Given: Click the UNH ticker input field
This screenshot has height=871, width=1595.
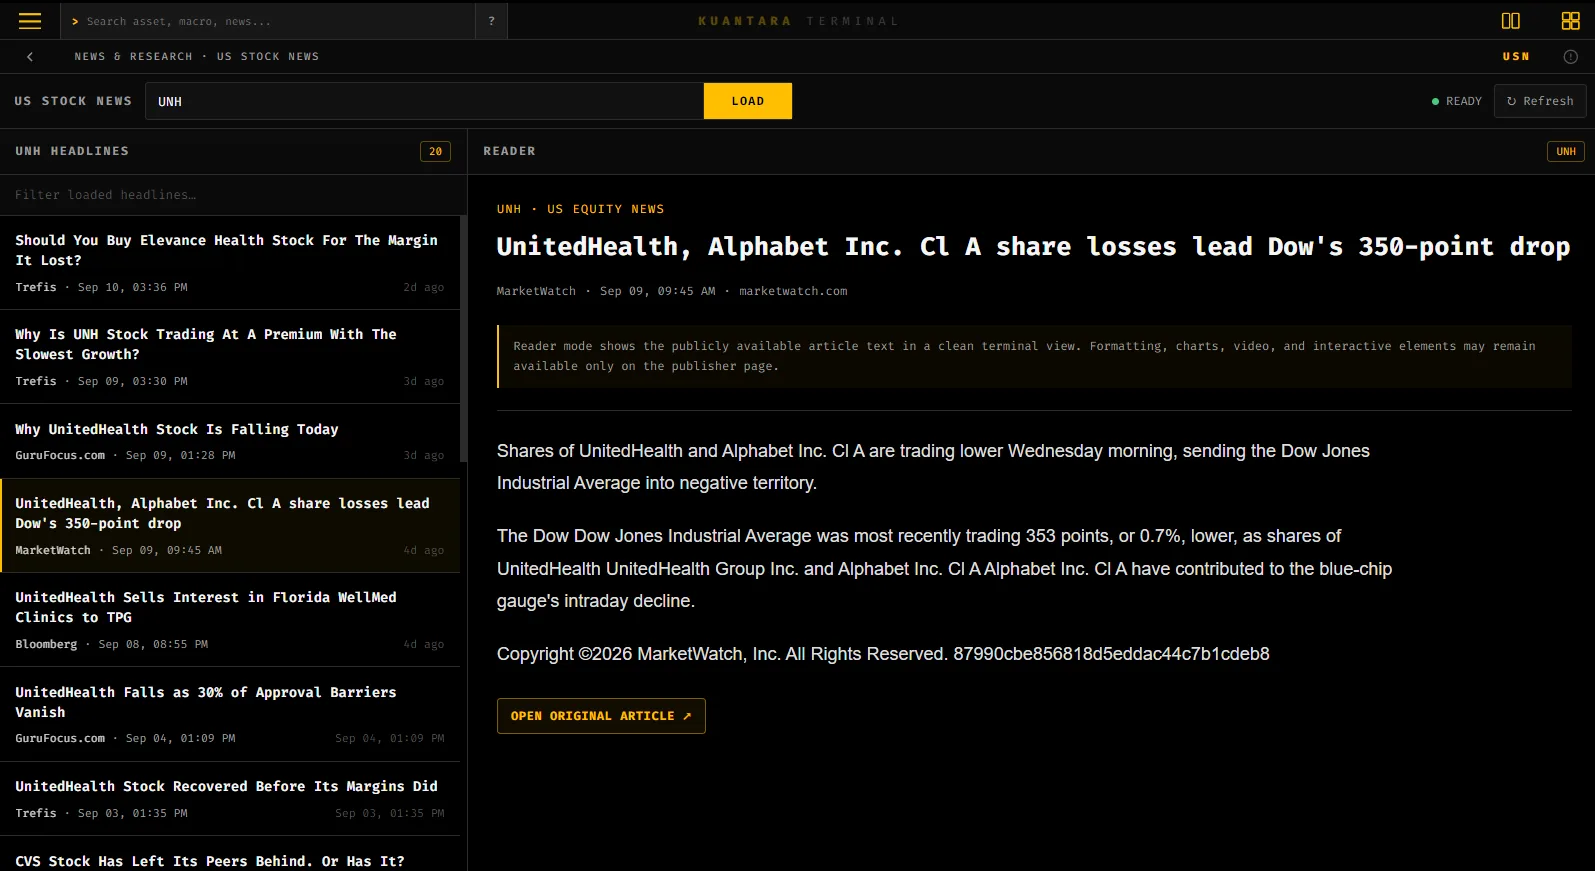Looking at the screenshot, I should (425, 101).
